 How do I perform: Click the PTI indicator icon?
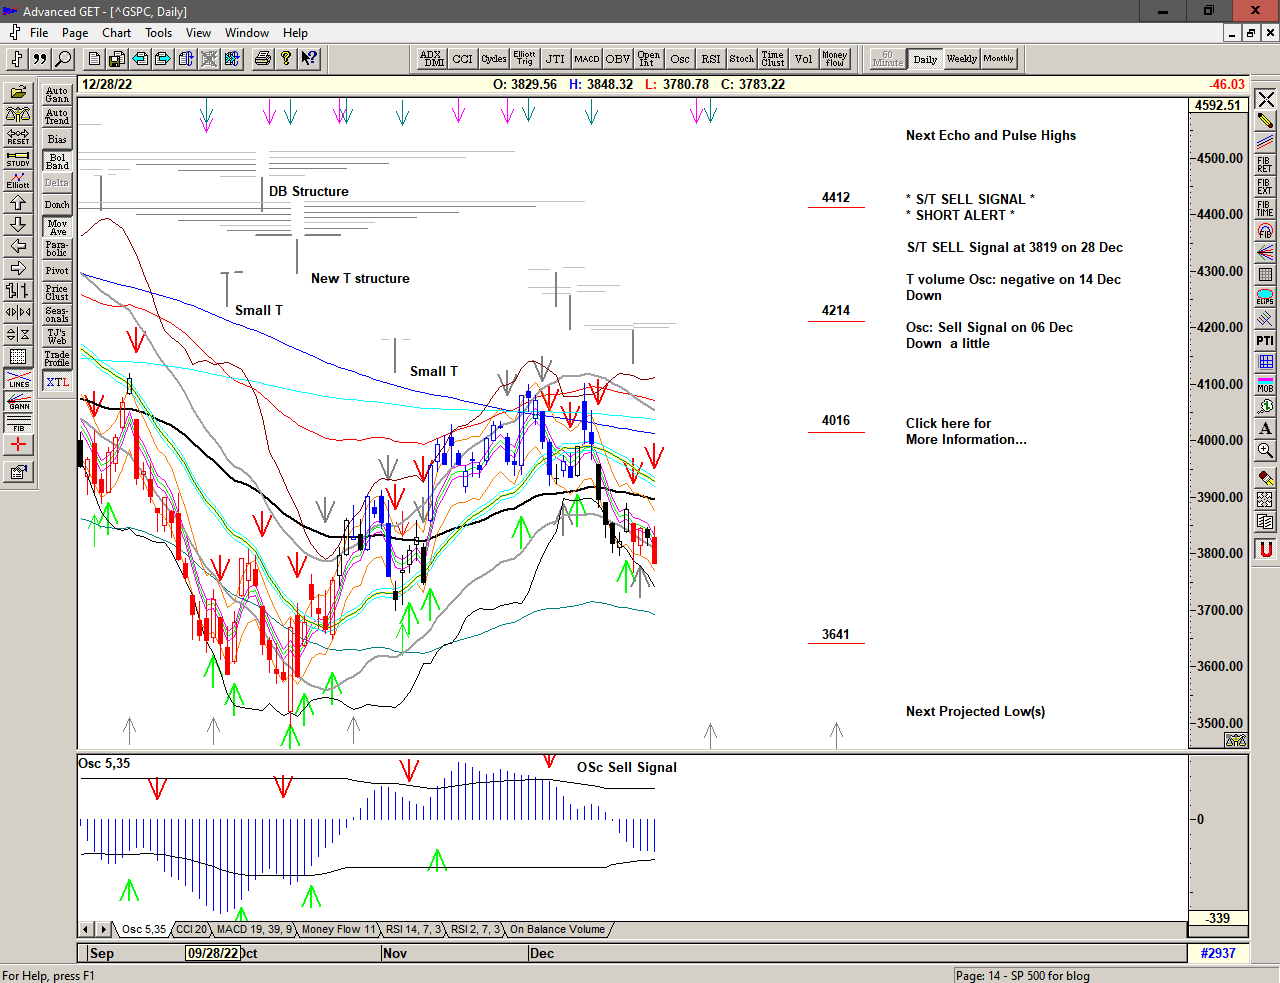(x=1265, y=341)
